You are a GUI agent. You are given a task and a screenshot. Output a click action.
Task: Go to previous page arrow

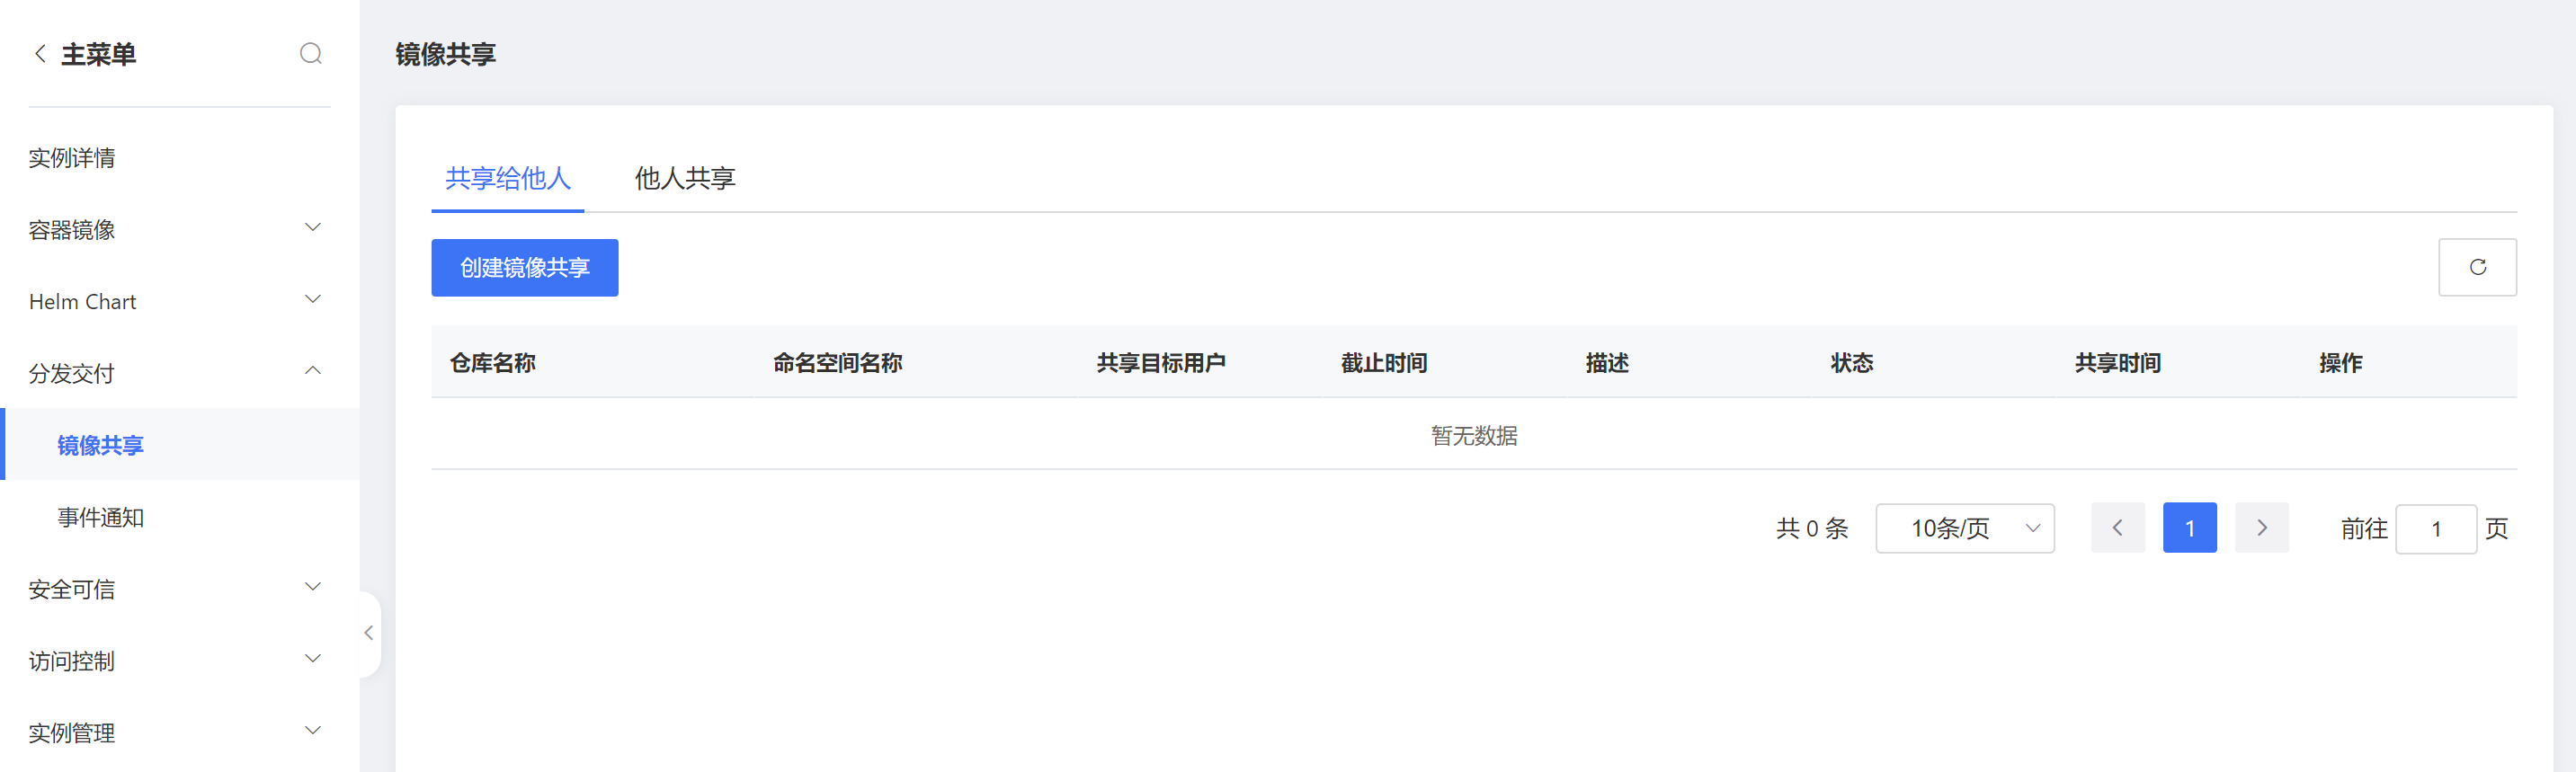coord(2117,528)
